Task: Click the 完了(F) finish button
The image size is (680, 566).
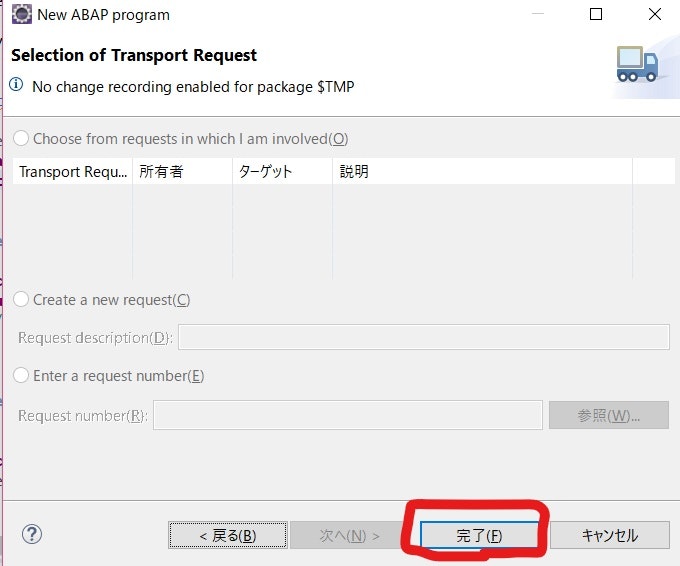Action: pyautogui.click(x=479, y=535)
